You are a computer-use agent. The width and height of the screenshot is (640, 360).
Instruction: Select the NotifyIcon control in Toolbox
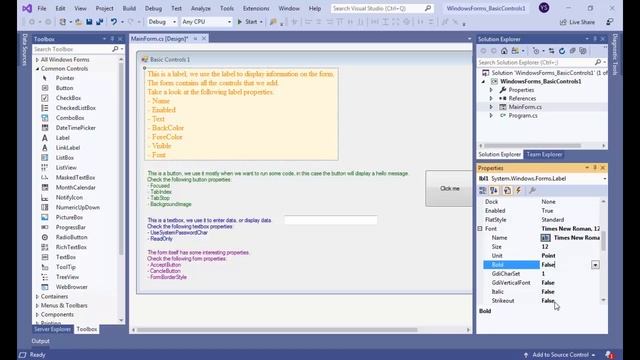click(69, 197)
